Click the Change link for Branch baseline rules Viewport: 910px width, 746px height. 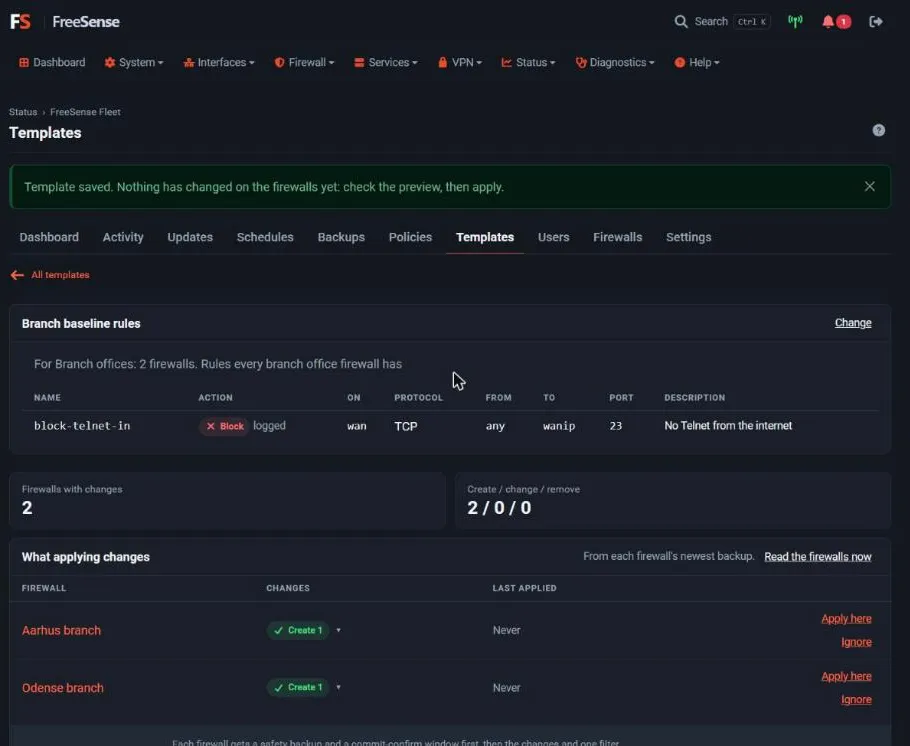[x=853, y=323]
